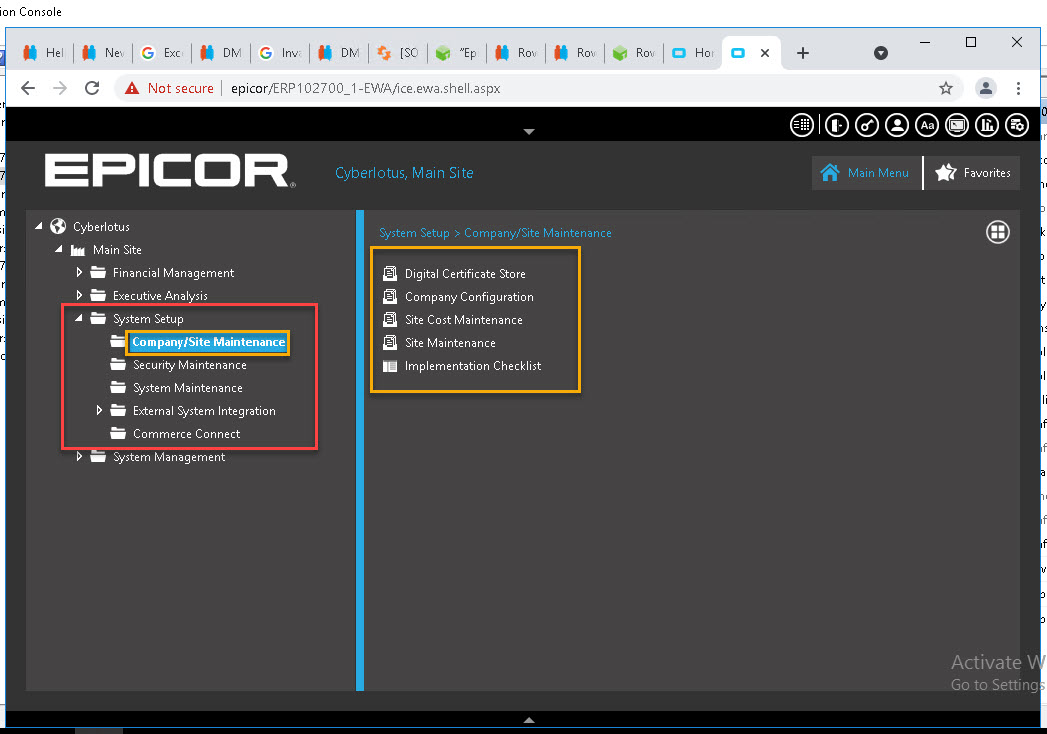Viewport: 1047px width, 734px height.
Task: Click the Site Cost Maintenance document icon
Action: click(390, 319)
